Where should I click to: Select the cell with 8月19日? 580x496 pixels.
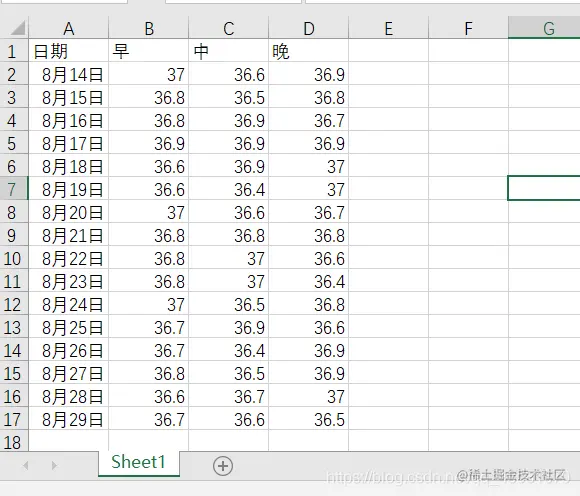[x=68, y=189]
